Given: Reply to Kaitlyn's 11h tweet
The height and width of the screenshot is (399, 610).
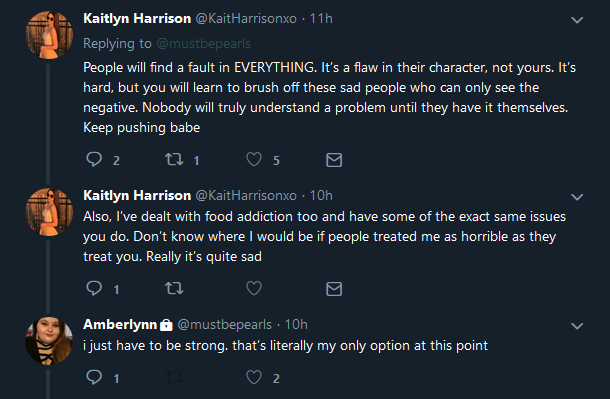Looking at the screenshot, I should click(94, 159).
